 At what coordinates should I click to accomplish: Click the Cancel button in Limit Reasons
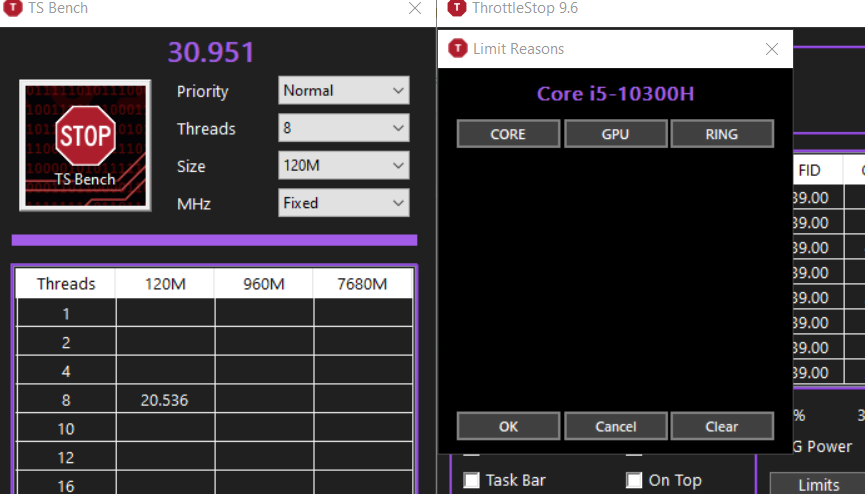point(616,426)
